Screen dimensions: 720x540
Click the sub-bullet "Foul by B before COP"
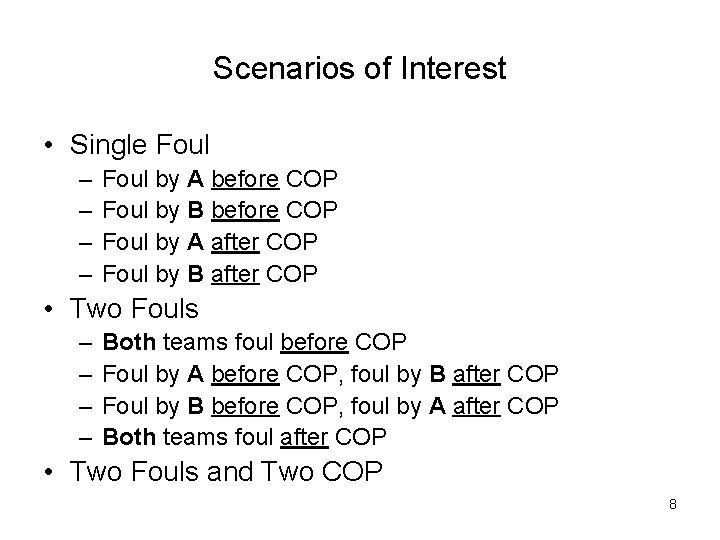[220, 211]
